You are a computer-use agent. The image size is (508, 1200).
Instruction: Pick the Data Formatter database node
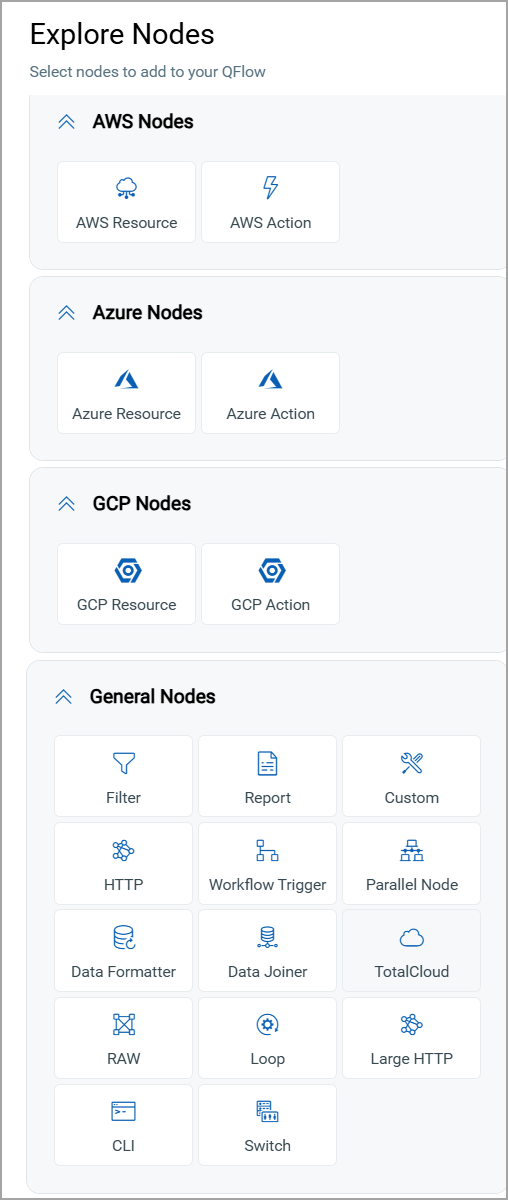(x=123, y=951)
